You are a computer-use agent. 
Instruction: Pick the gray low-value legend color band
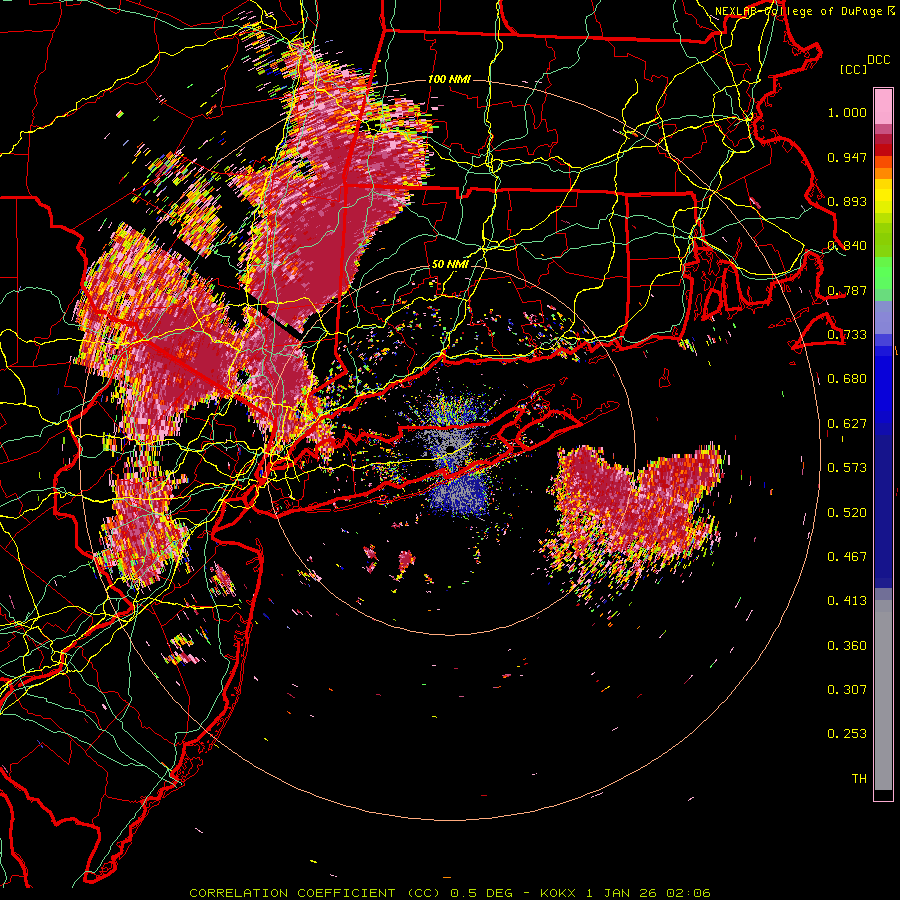[x=883, y=695]
